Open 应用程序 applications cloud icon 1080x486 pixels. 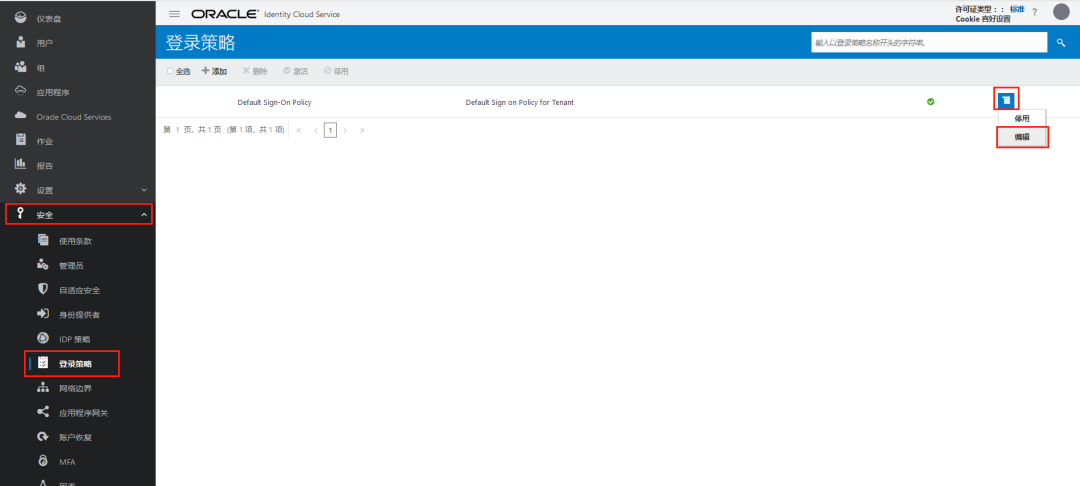21,92
